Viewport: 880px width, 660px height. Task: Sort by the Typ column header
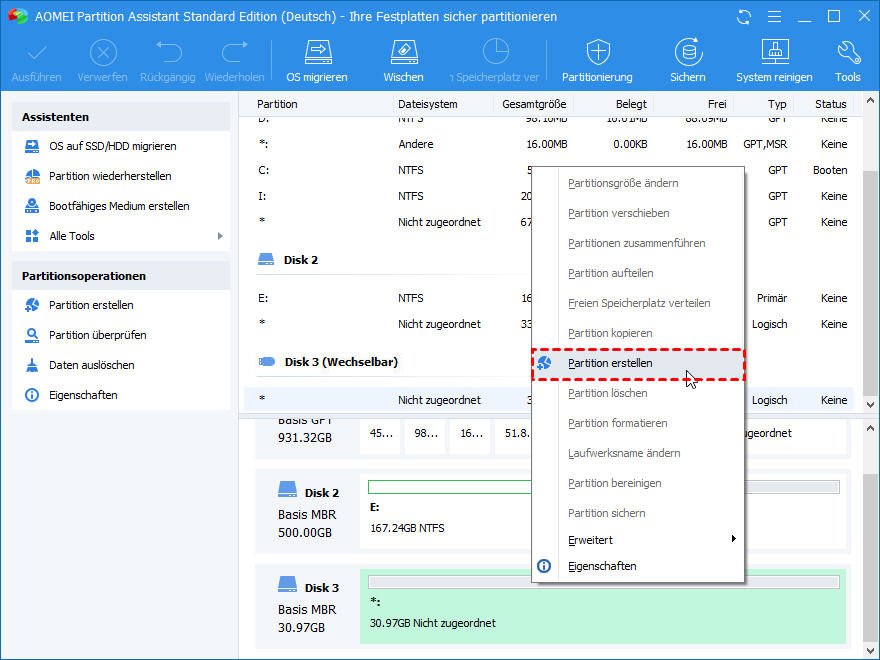tap(777, 104)
